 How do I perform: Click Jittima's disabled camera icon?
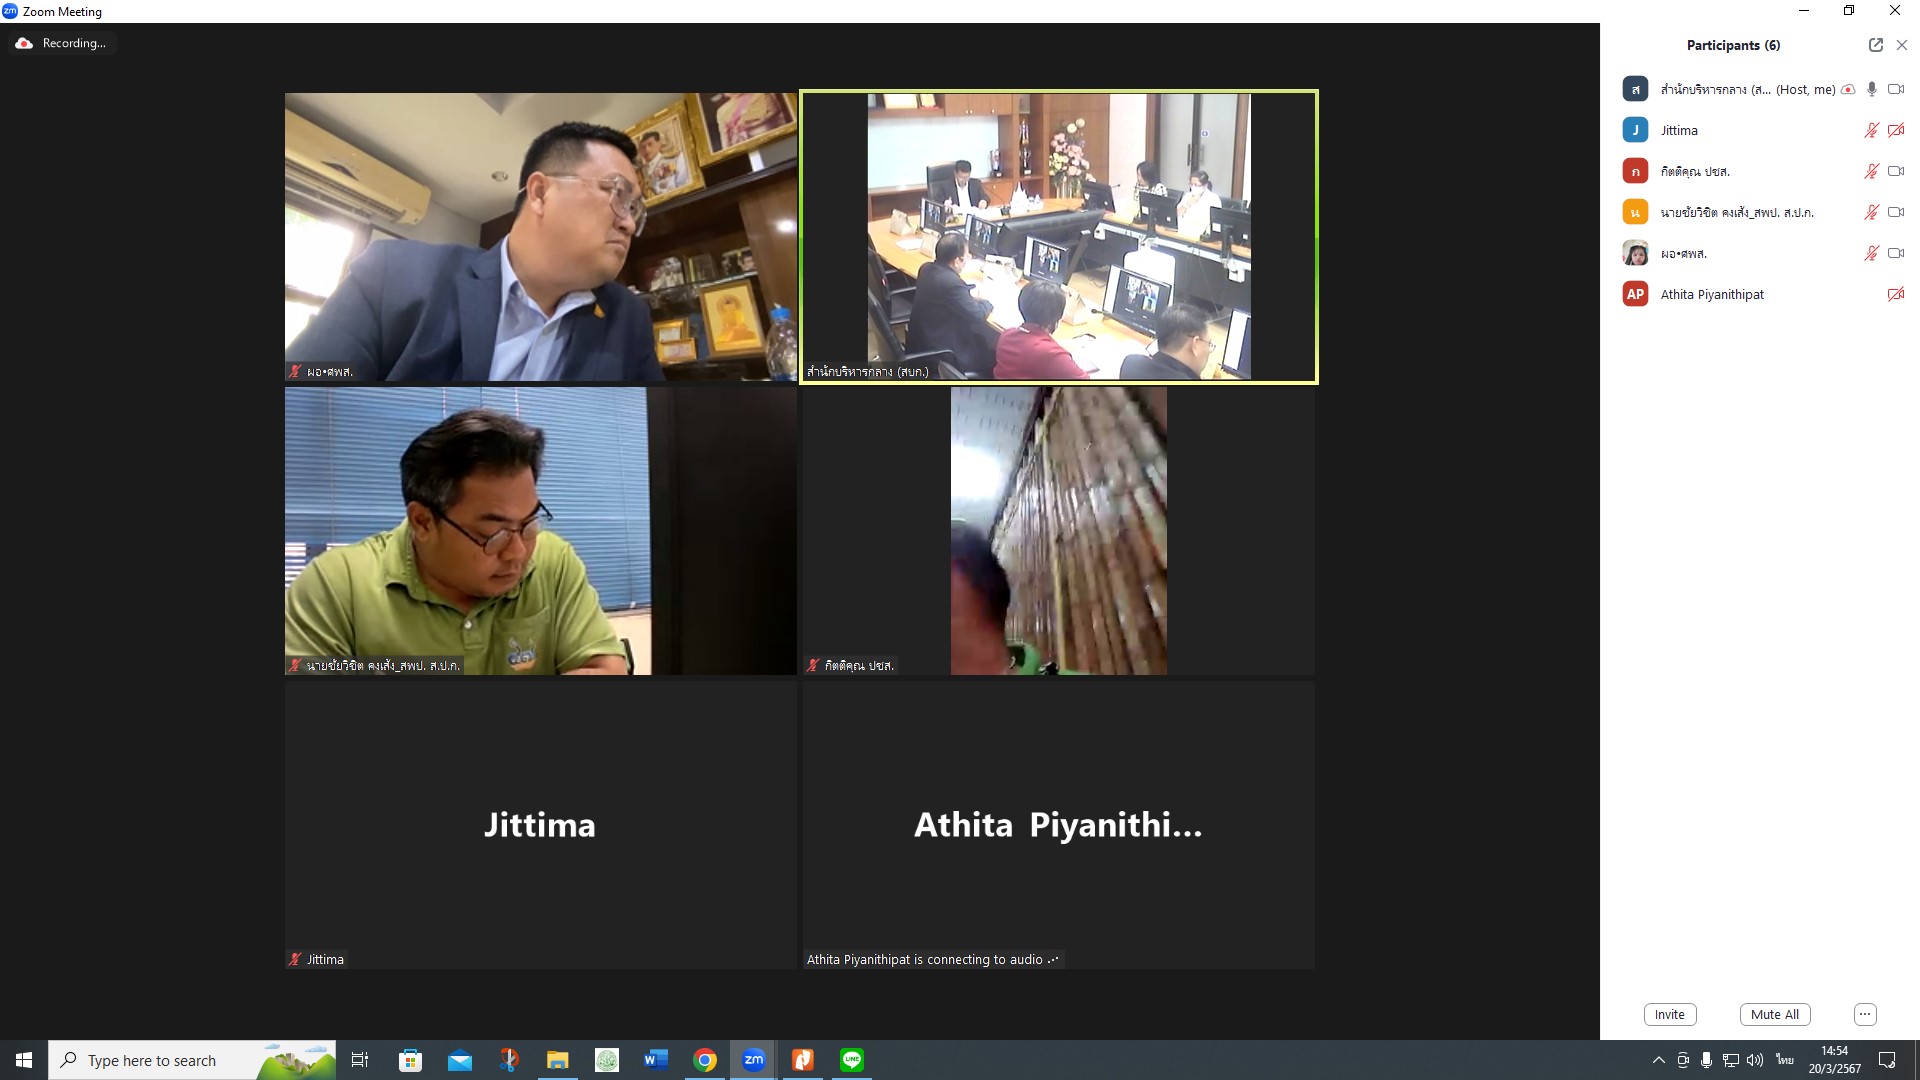tap(1895, 130)
